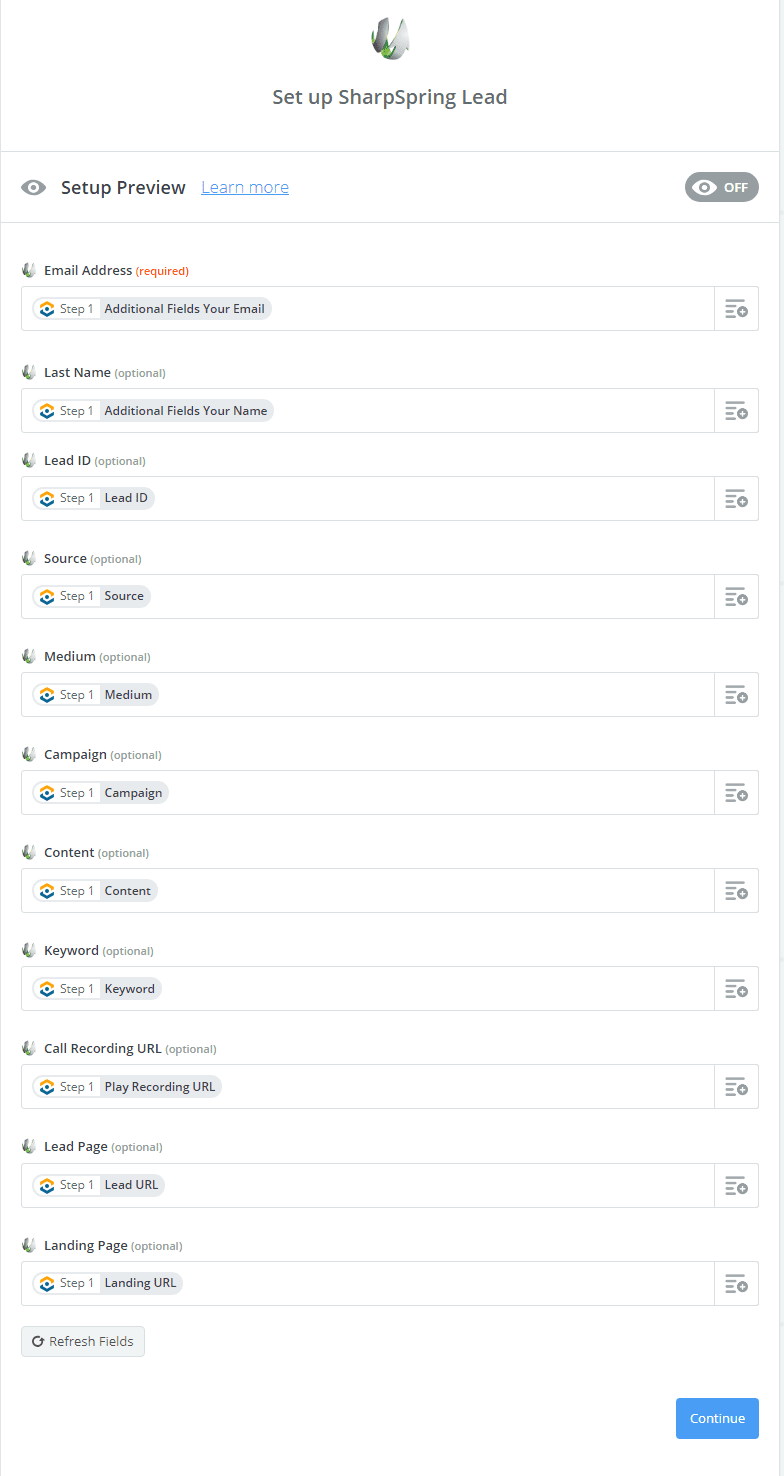This screenshot has height=1476, width=784.
Task: Expand field options for Lead Page
Action: pos(736,1185)
